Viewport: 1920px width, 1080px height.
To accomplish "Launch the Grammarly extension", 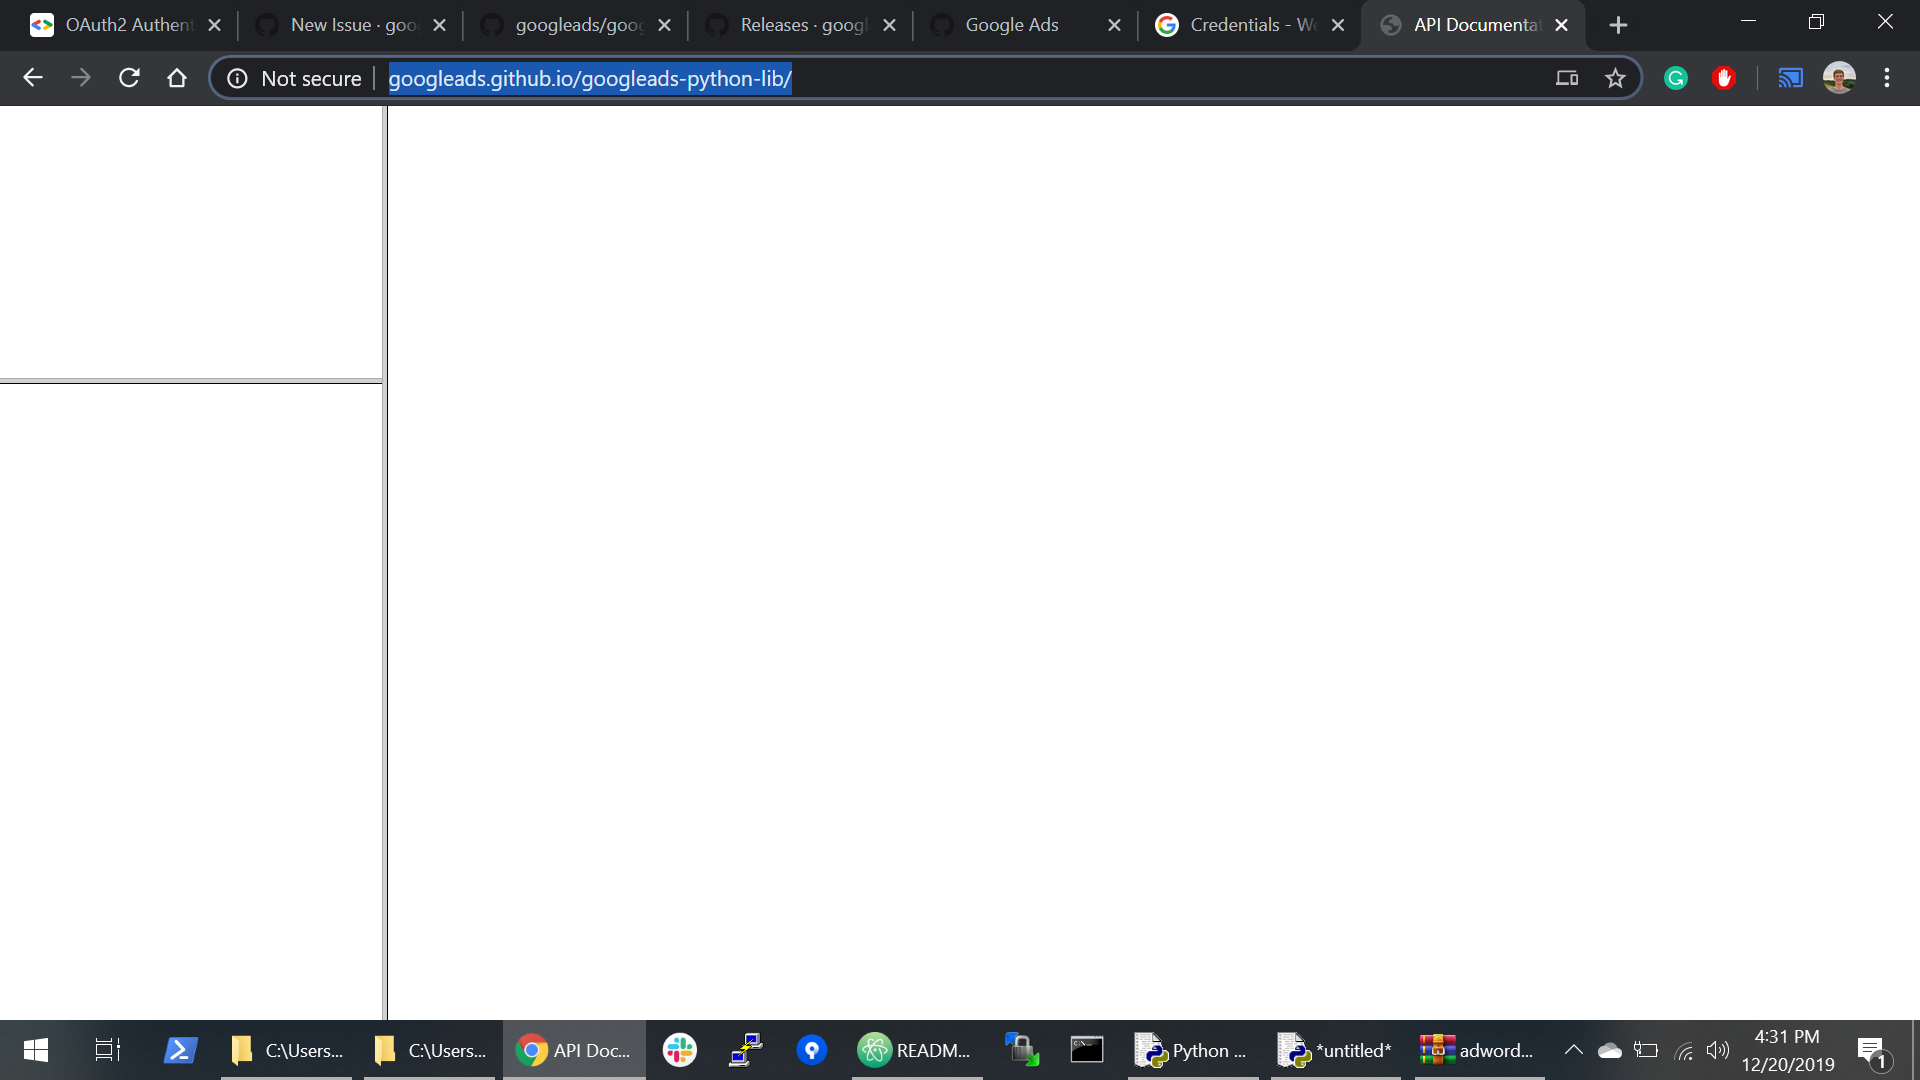I will point(1675,77).
